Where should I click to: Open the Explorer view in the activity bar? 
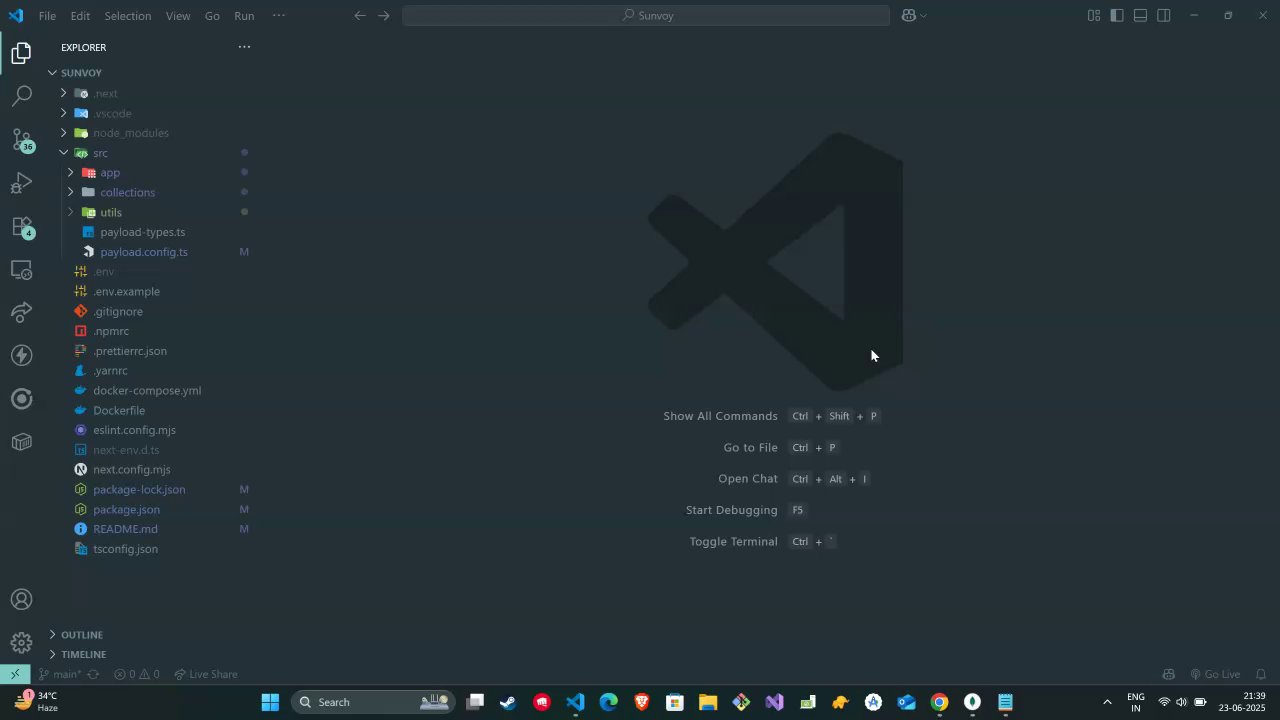tap(21, 53)
